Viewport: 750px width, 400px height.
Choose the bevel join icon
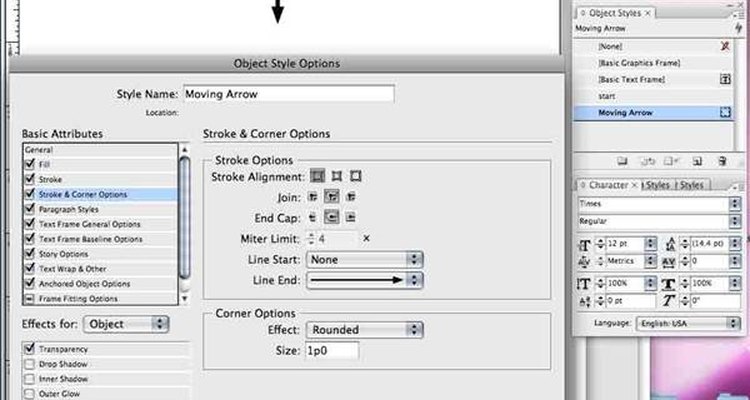click(x=351, y=197)
